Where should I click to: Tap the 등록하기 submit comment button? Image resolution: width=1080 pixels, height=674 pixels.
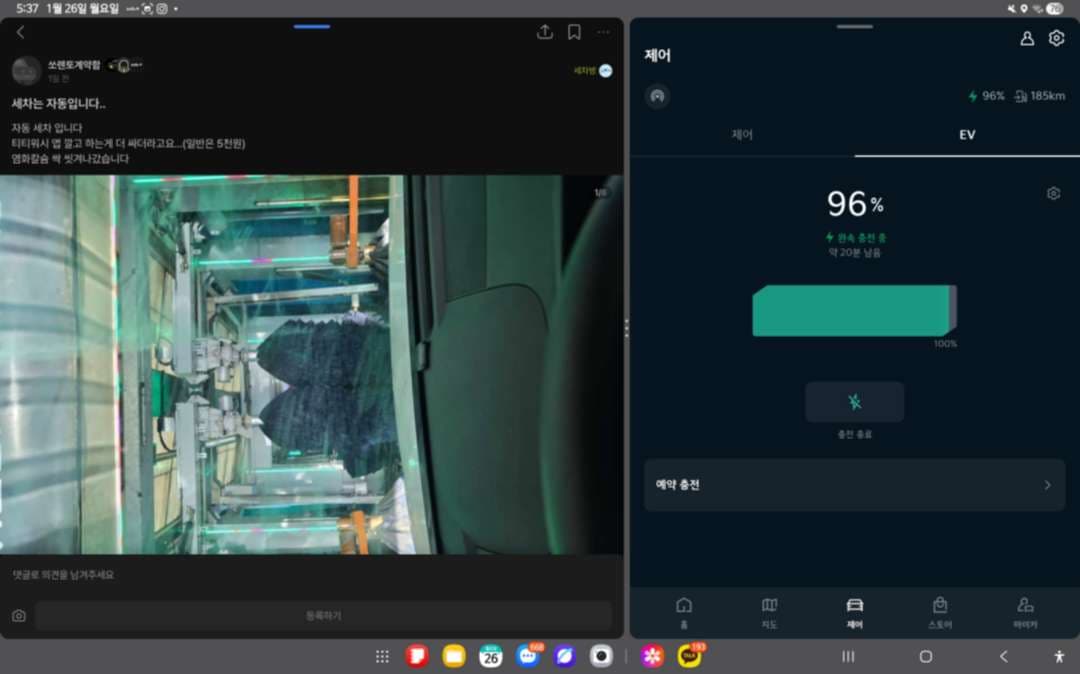click(x=323, y=615)
